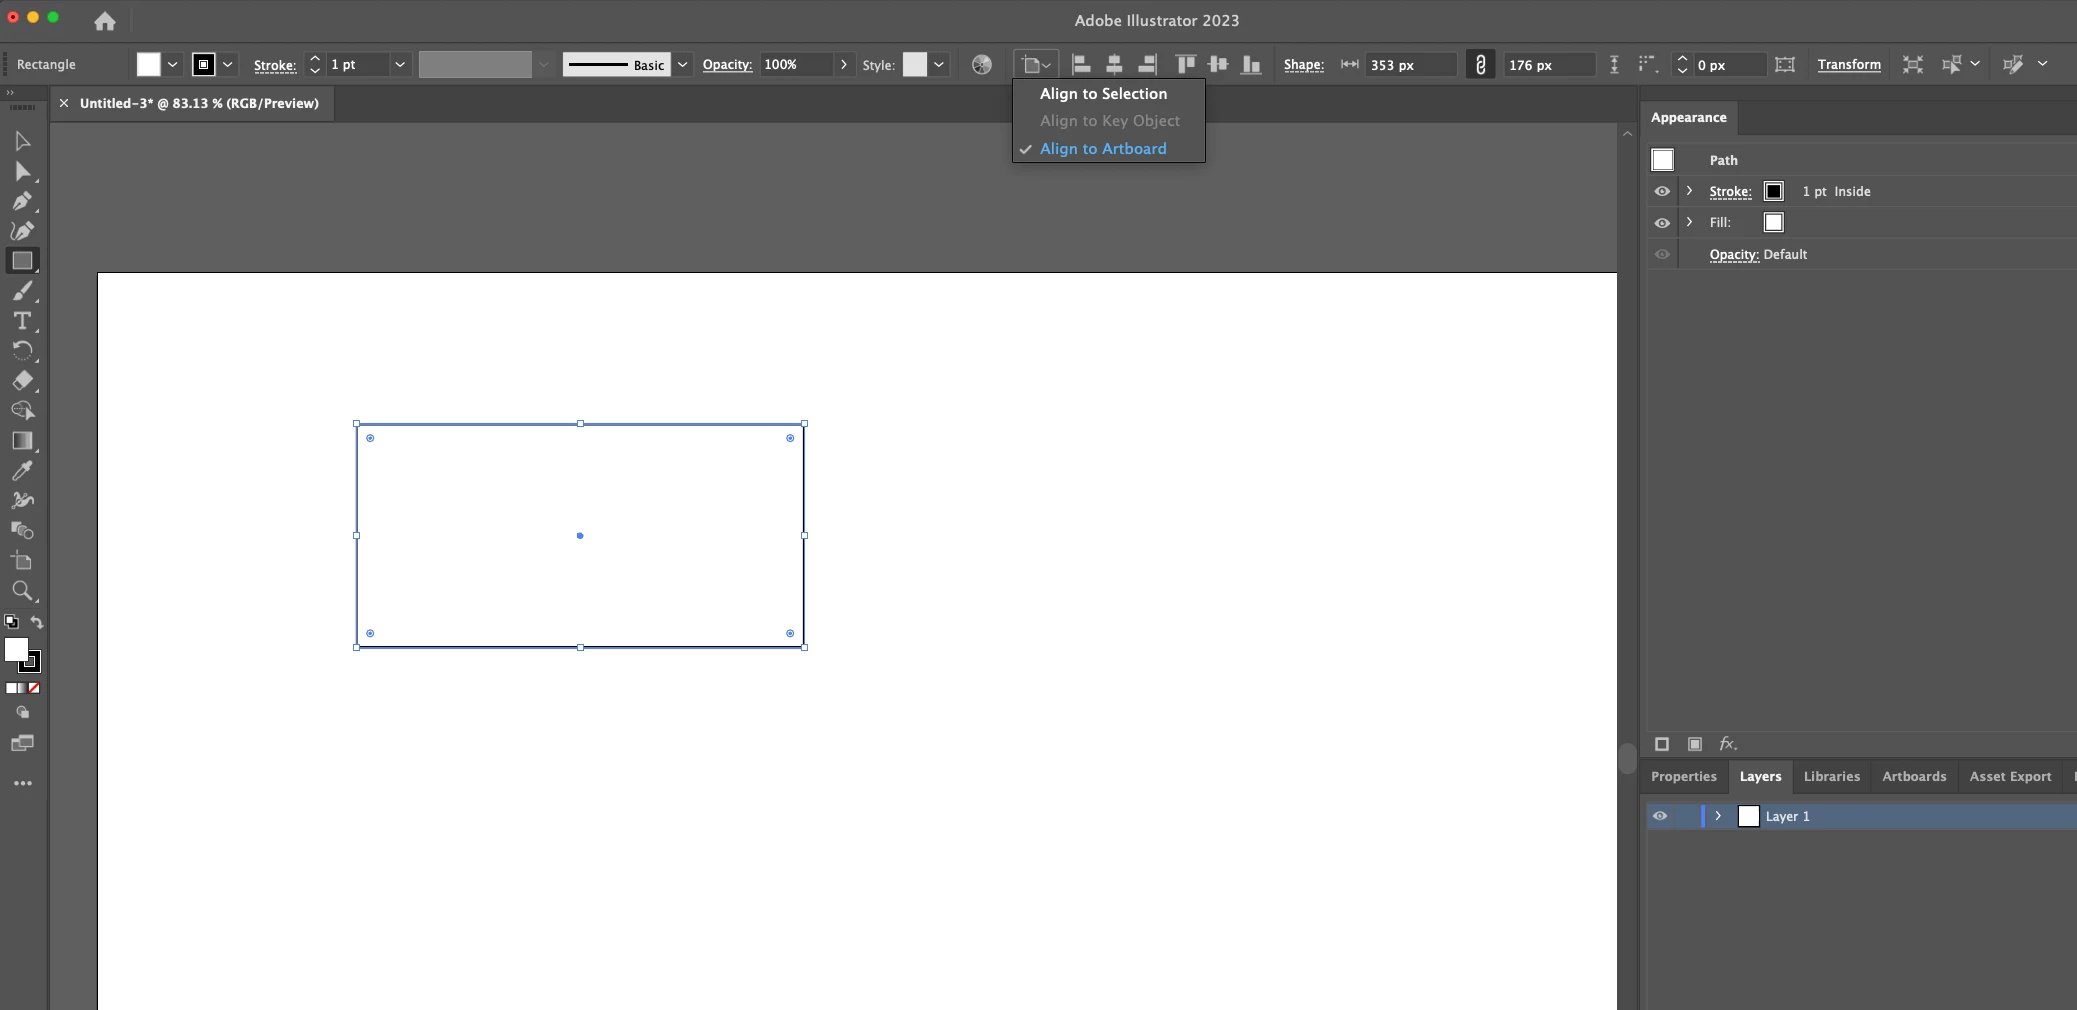Open fill color dropdown arrow
The image size is (2077, 1010).
pyautogui.click(x=173, y=64)
